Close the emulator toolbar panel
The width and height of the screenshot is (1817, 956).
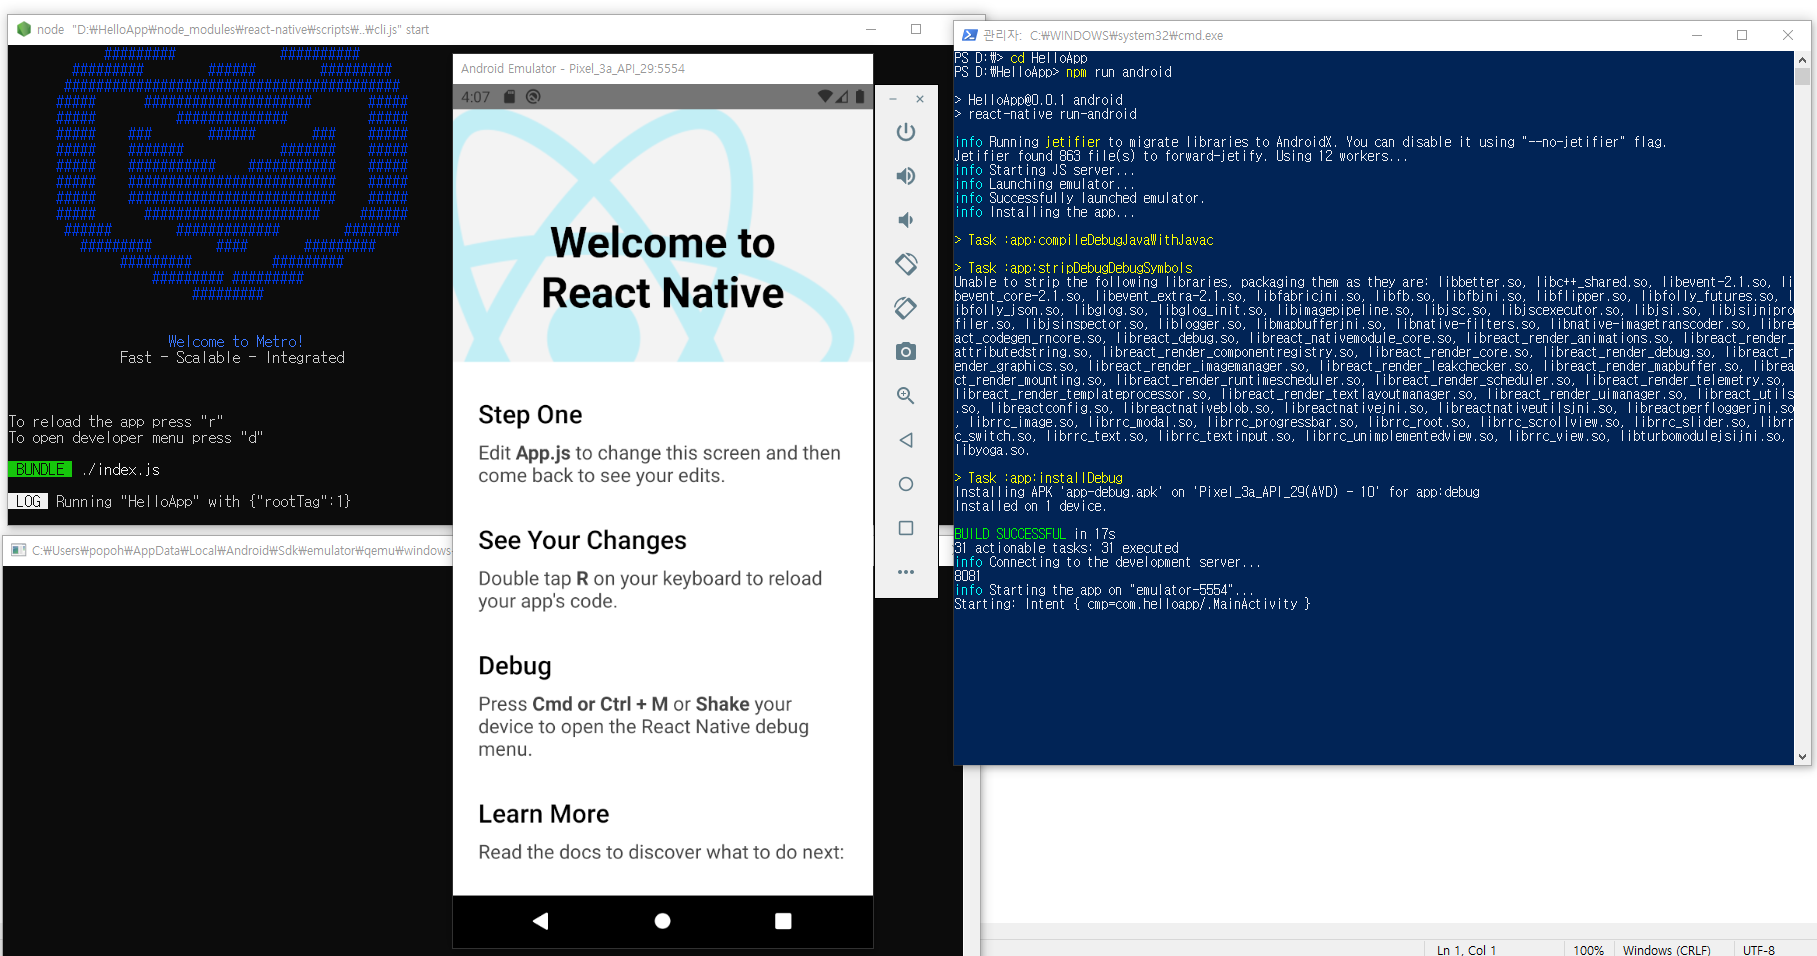pyautogui.click(x=920, y=99)
